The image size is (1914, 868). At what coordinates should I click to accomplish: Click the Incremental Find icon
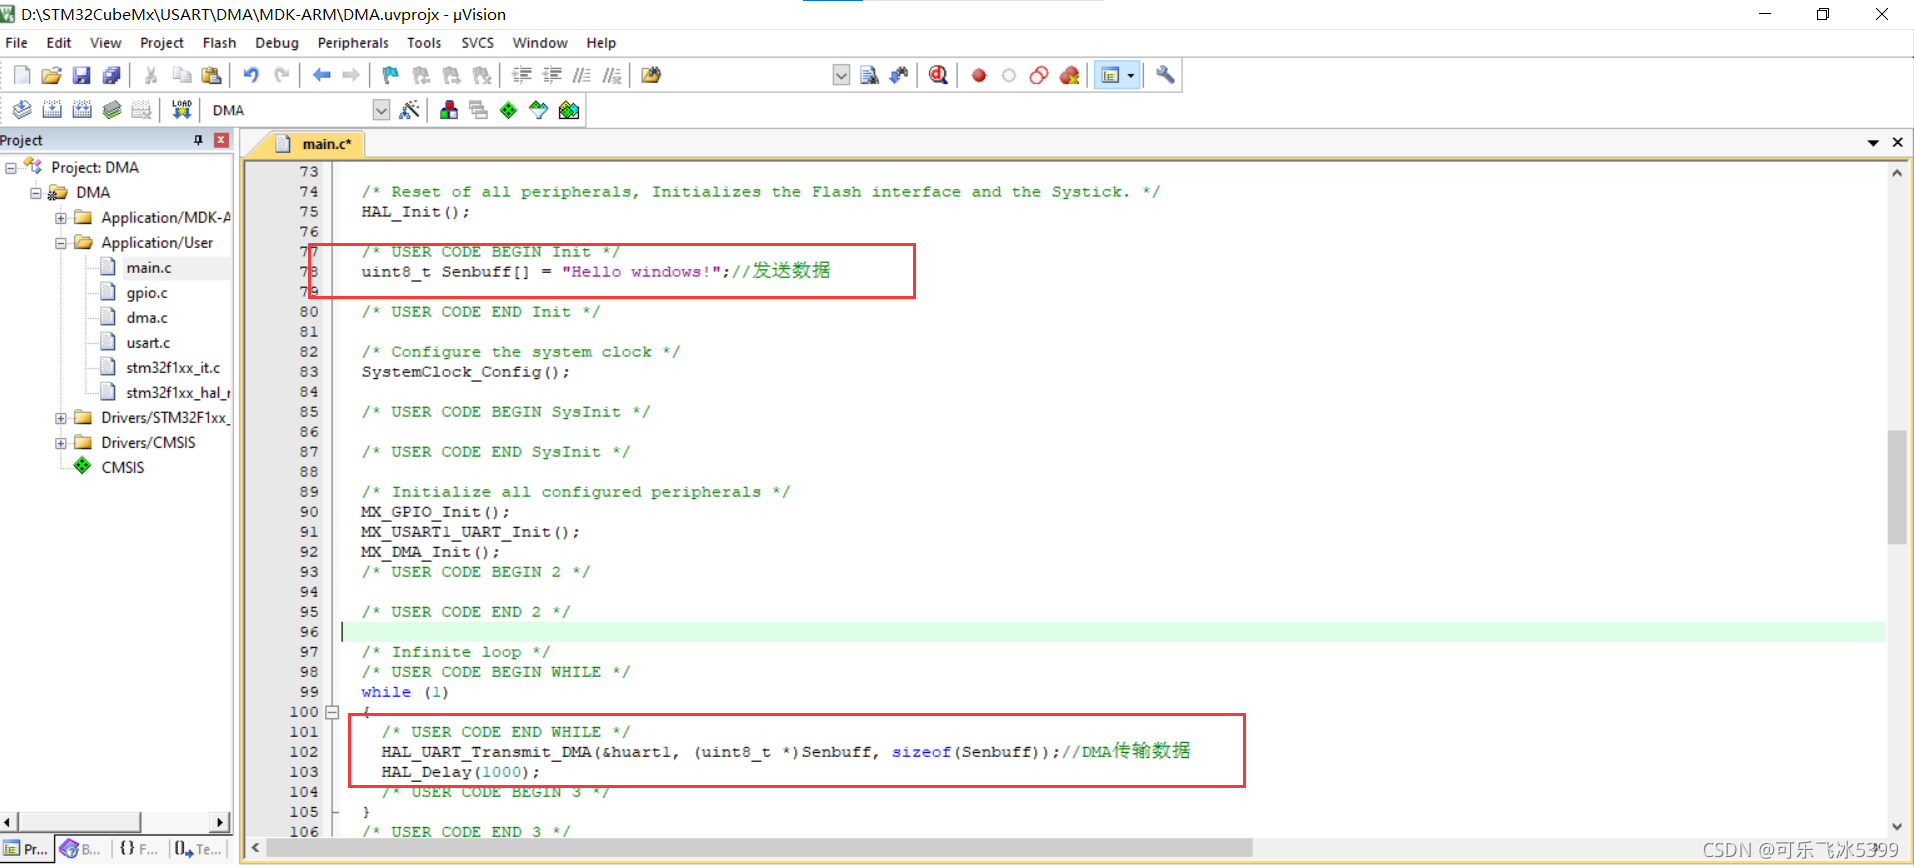[899, 75]
